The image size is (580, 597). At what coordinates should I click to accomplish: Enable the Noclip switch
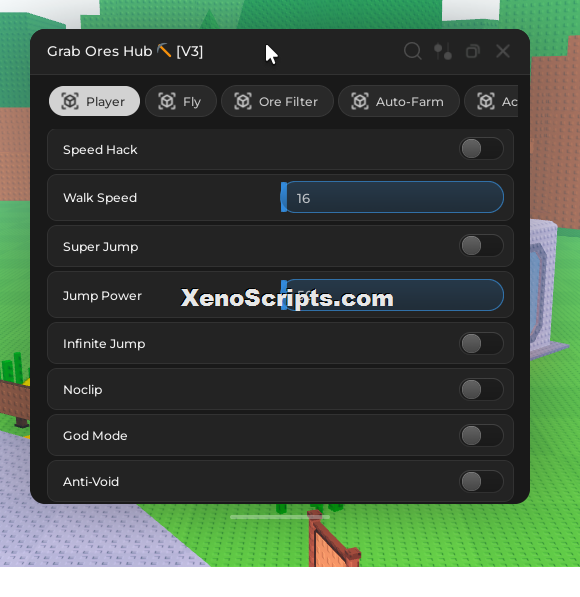click(x=481, y=389)
